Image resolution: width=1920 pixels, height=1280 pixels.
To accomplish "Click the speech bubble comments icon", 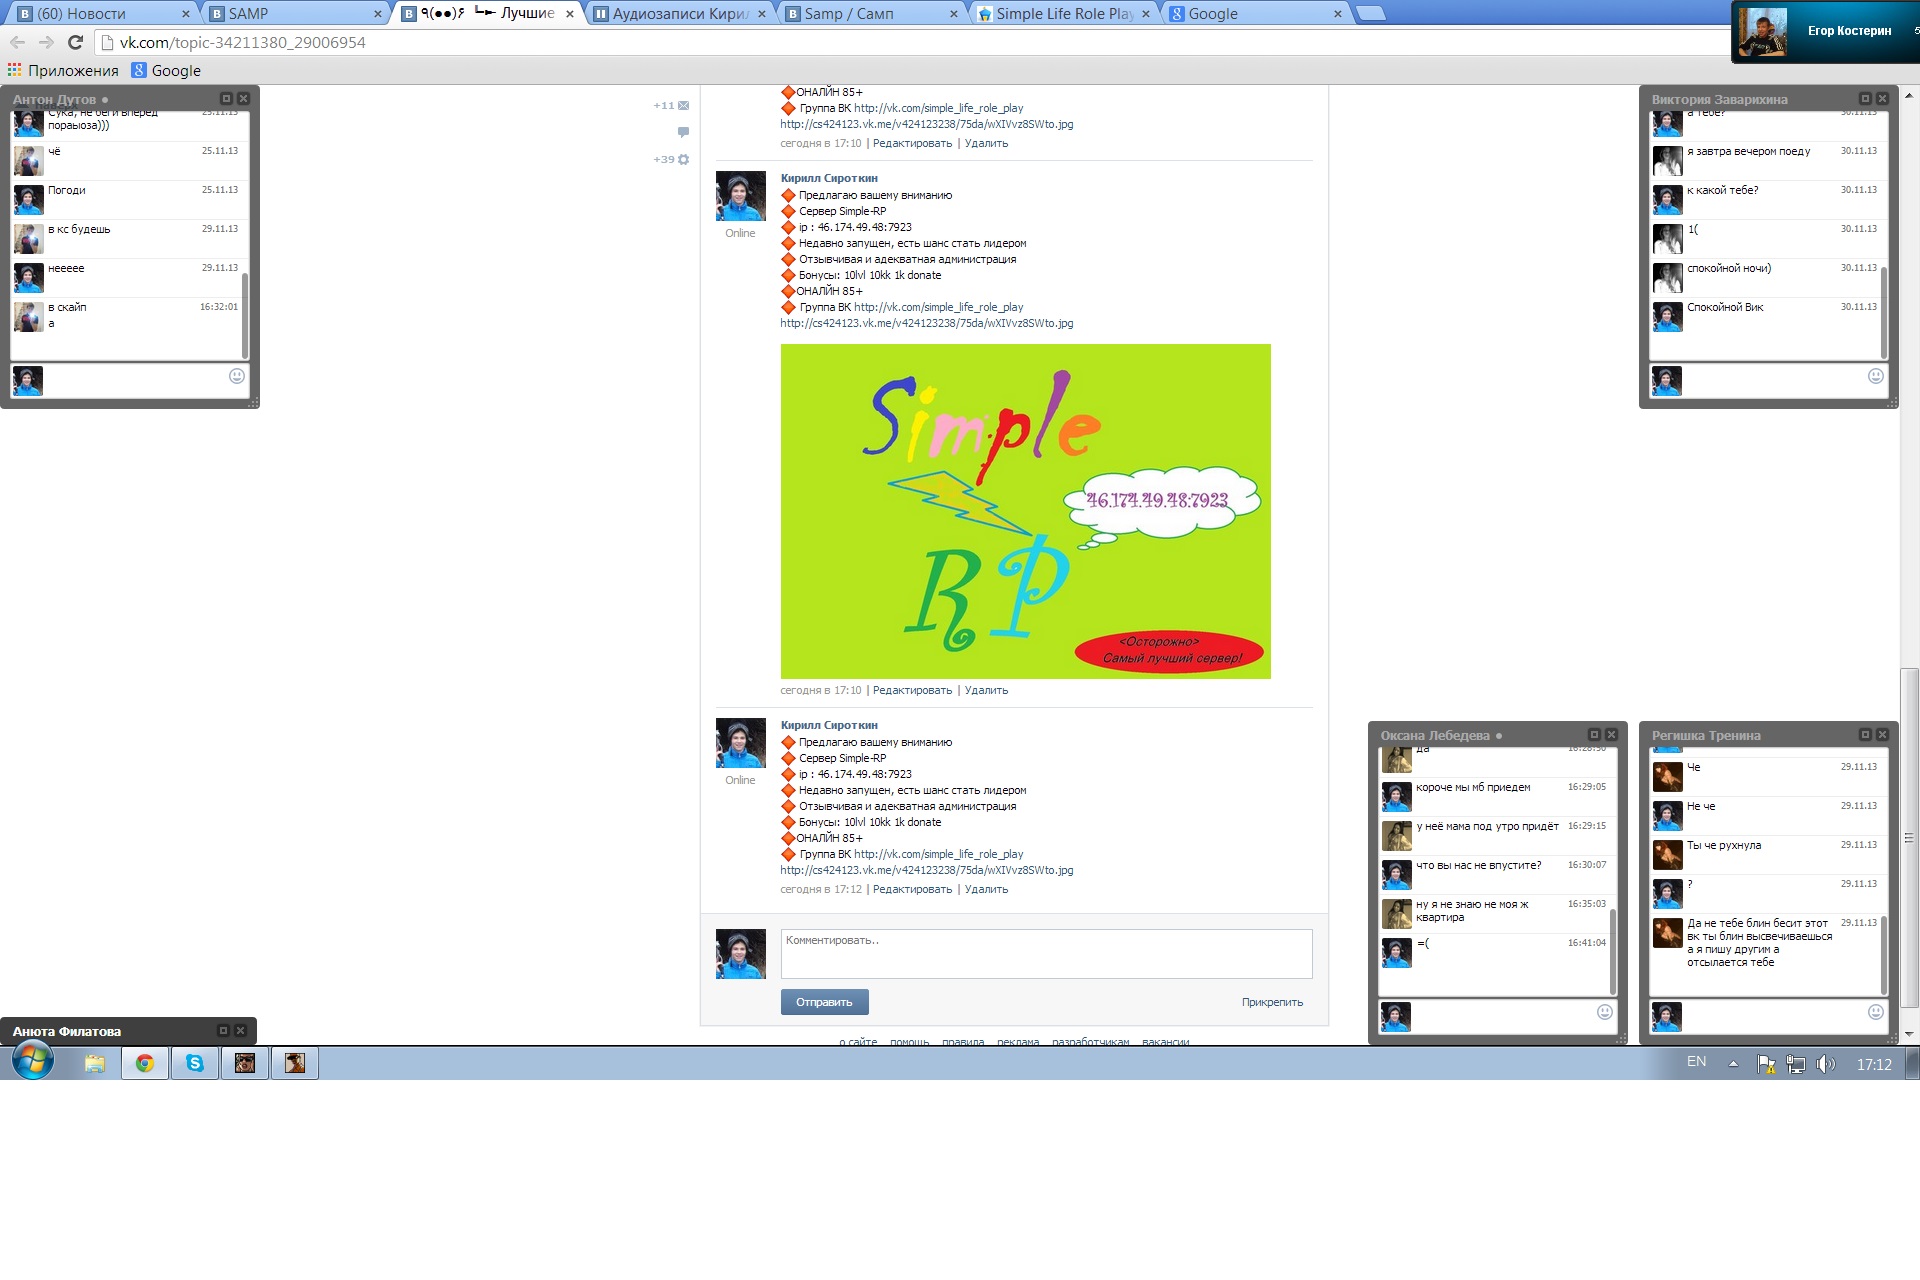I will click(683, 132).
